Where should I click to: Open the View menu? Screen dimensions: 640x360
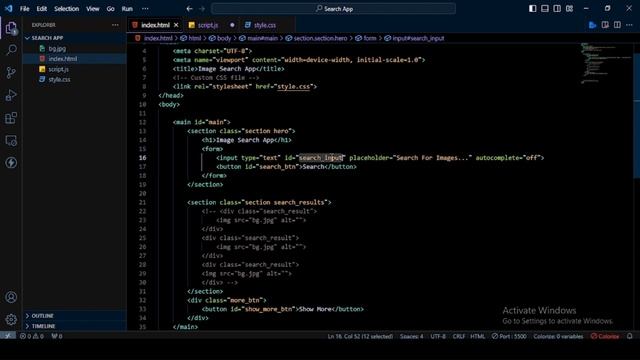point(93,9)
